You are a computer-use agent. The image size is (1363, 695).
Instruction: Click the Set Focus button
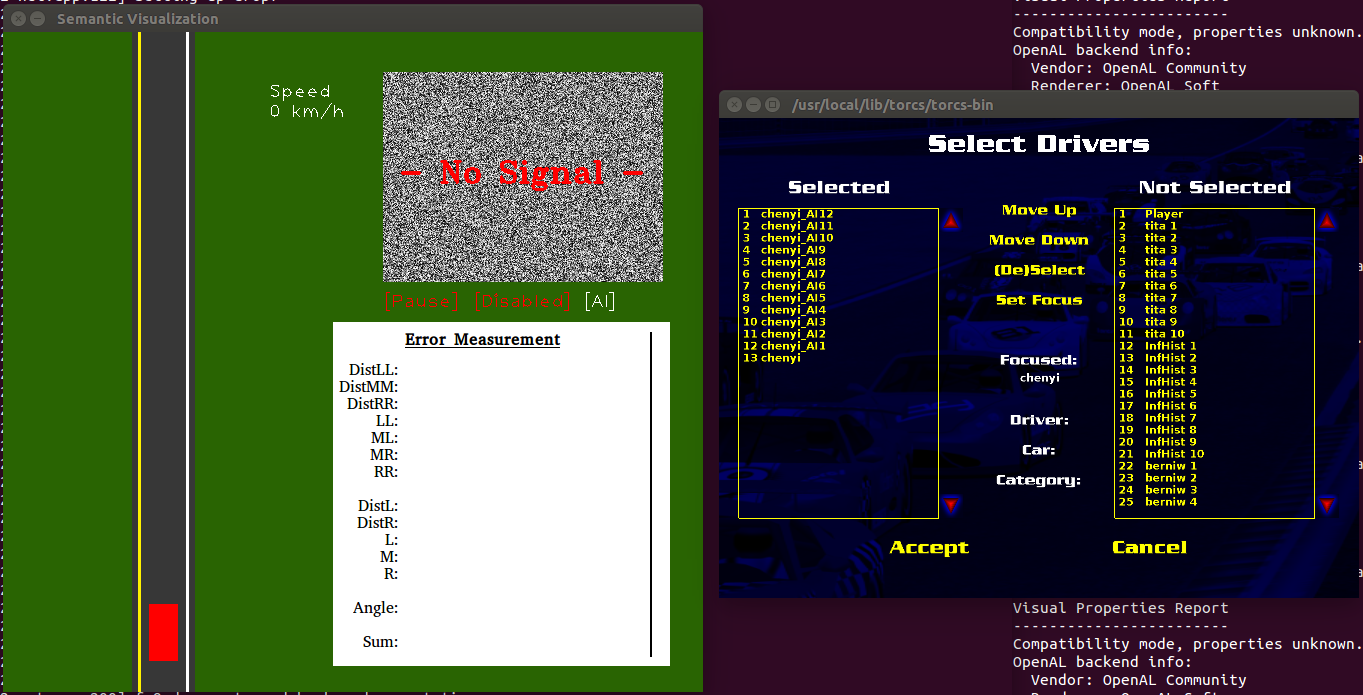pyautogui.click(x=1039, y=300)
